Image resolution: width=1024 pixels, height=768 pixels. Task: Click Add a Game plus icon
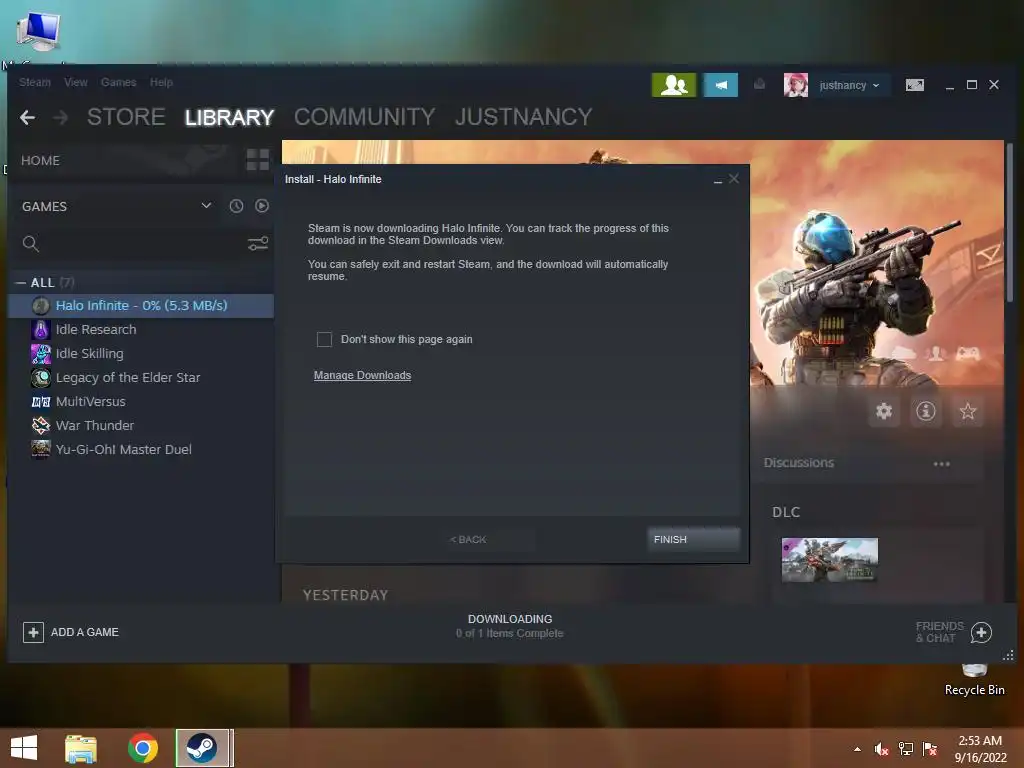(33, 632)
